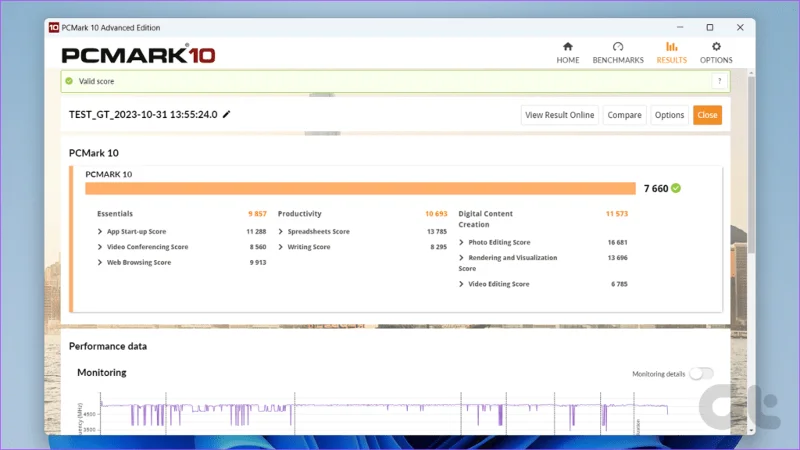Click the Essentials heading
The image size is (800, 450).
pos(115,214)
